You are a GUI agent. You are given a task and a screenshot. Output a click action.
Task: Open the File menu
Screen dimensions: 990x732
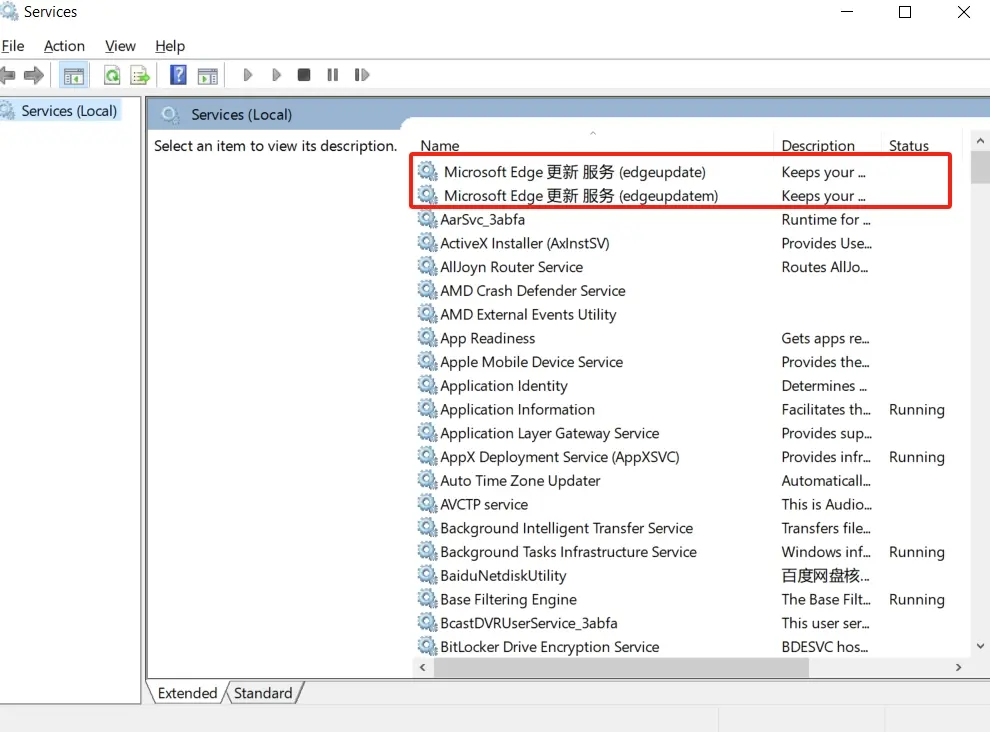tap(13, 46)
